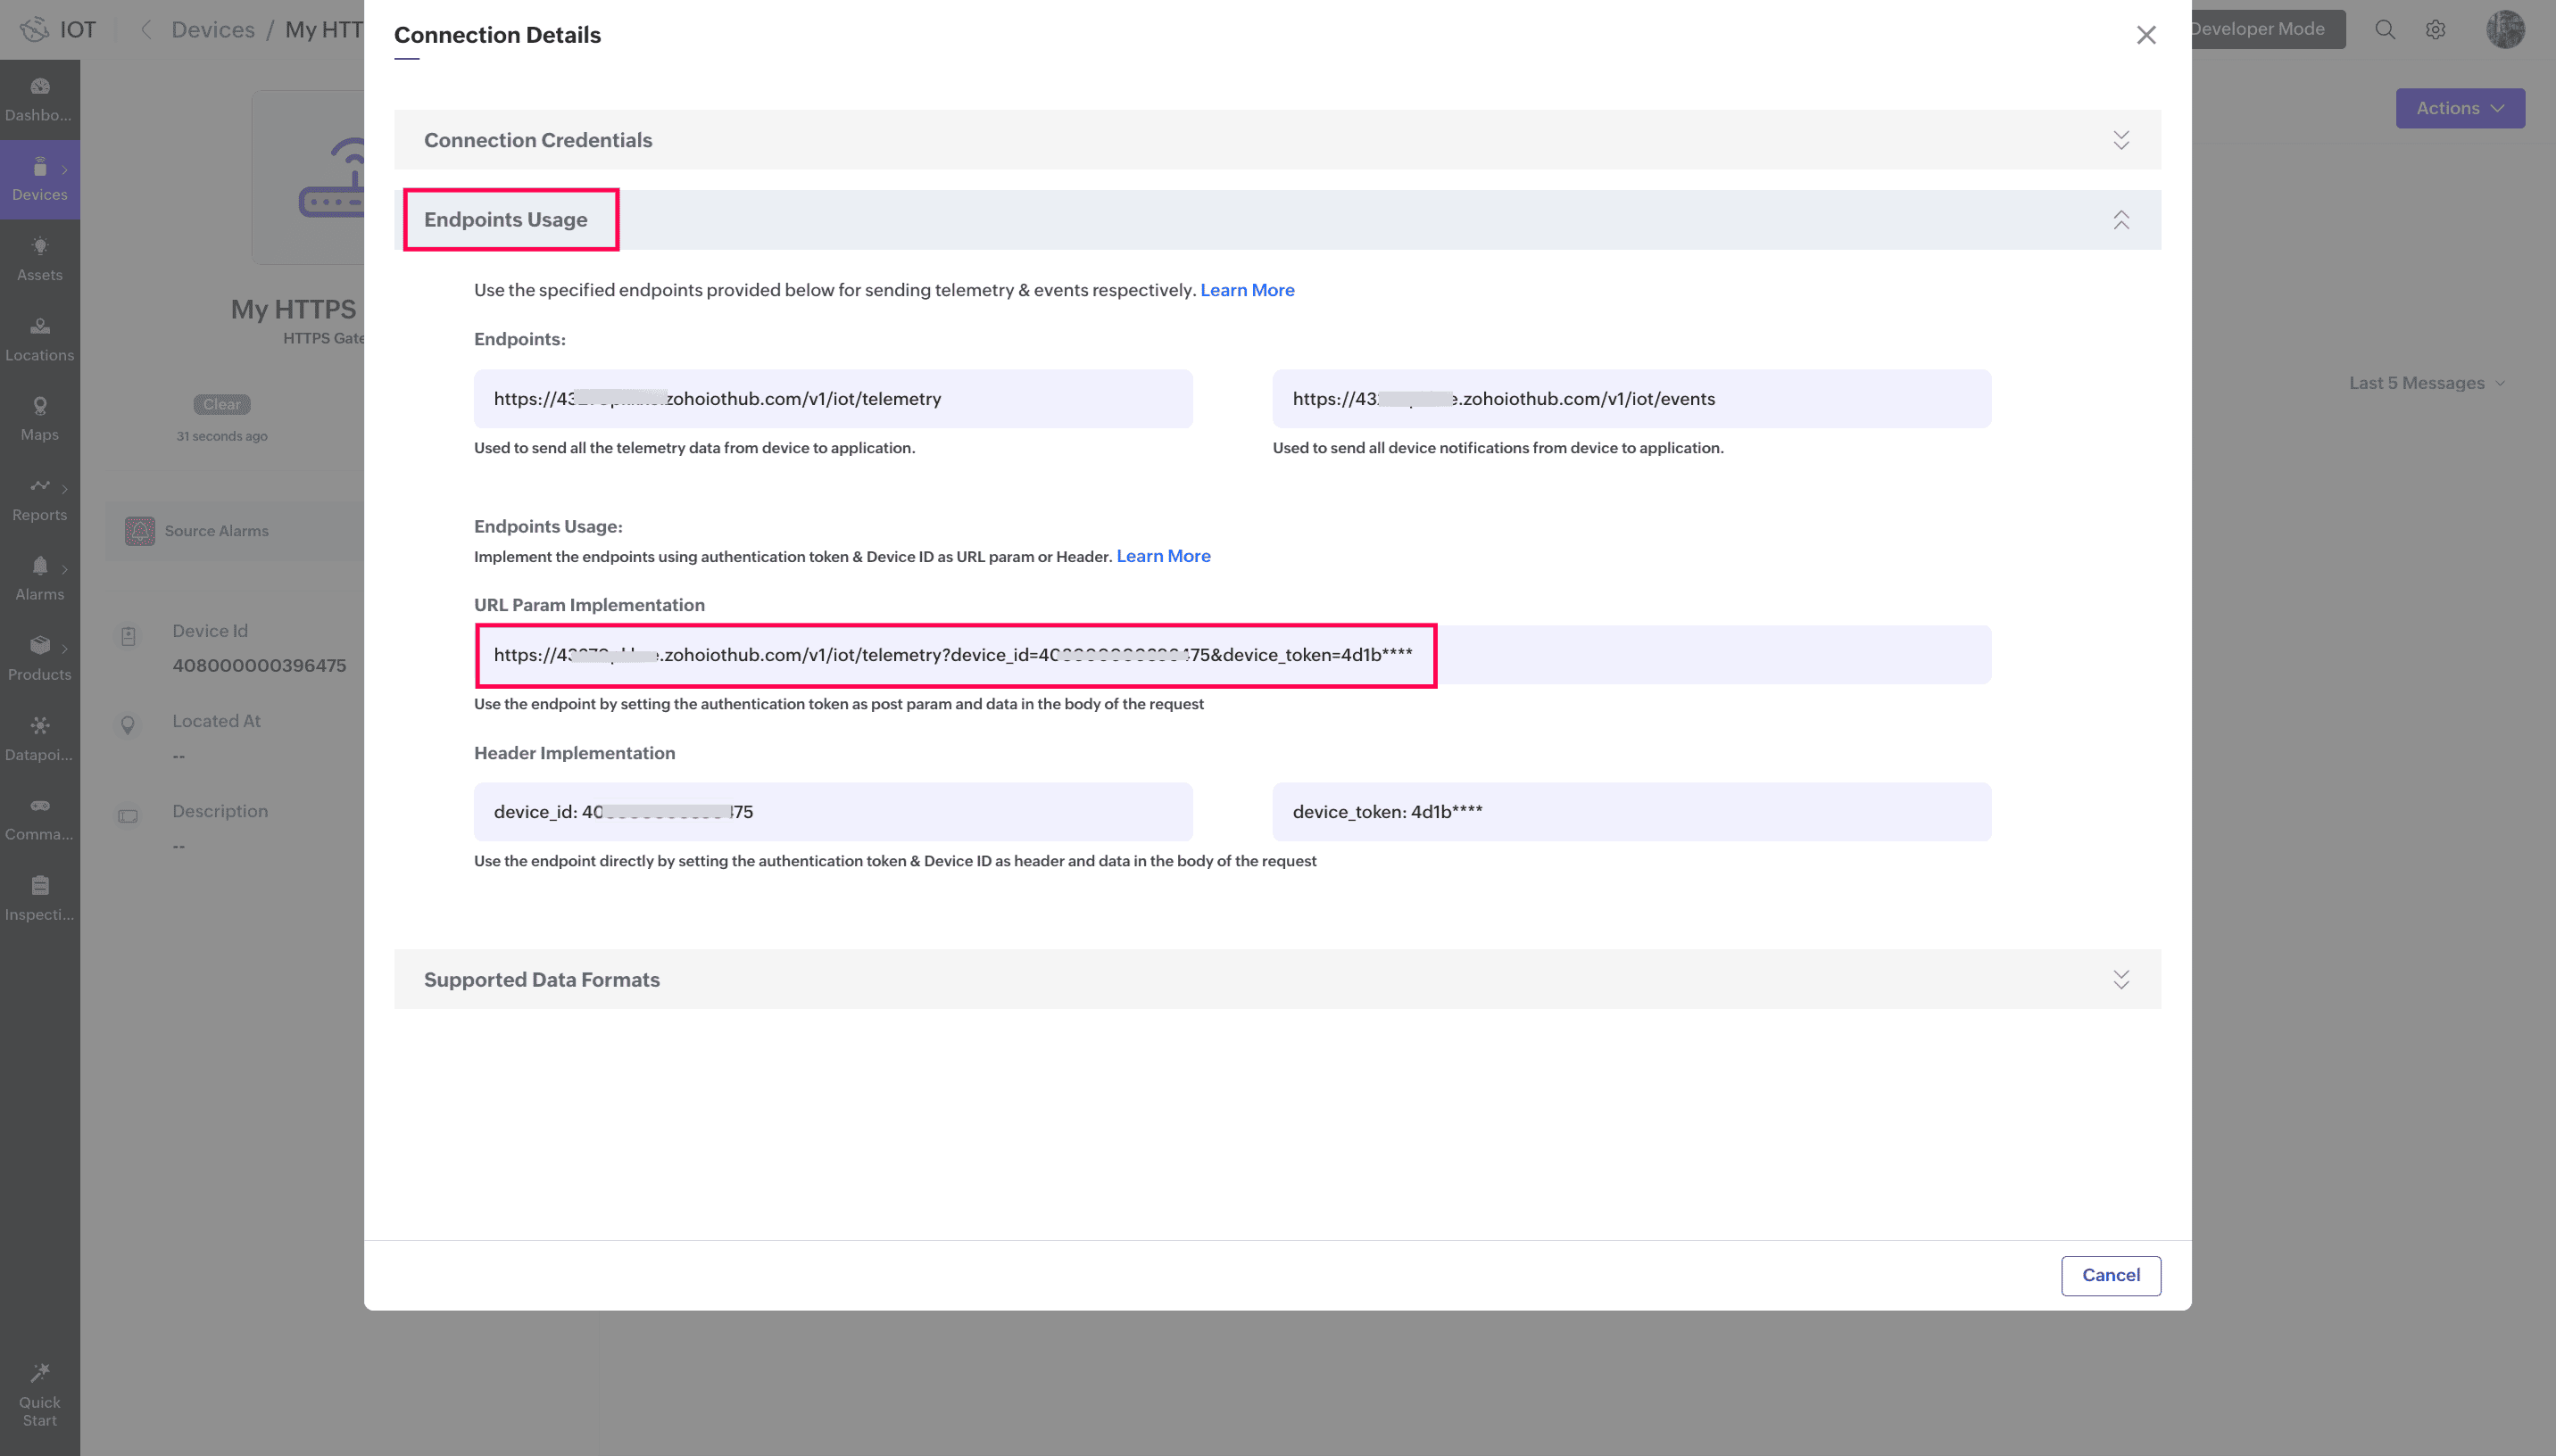Open the settings gear icon
Screen dimensions: 2556x1456
point(2435,30)
